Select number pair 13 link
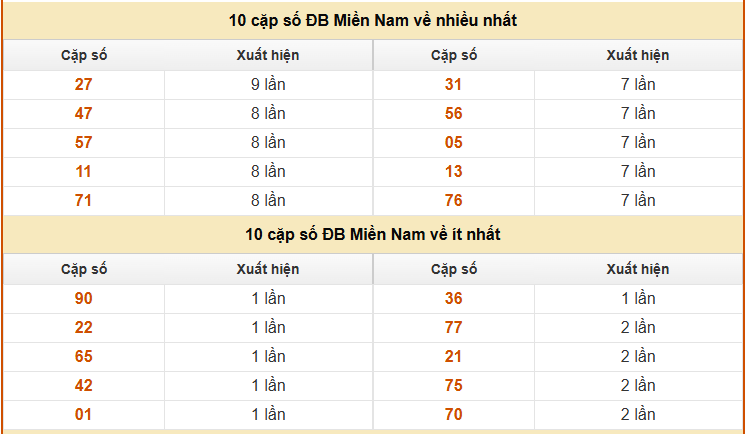 coord(454,172)
